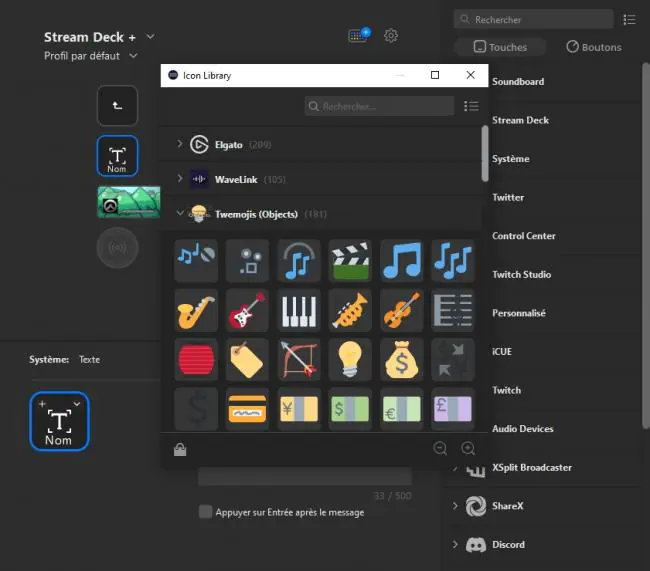Pick the euro banknote icon
The width and height of the screenshot is (650, 571).
[x=402, y=409]
